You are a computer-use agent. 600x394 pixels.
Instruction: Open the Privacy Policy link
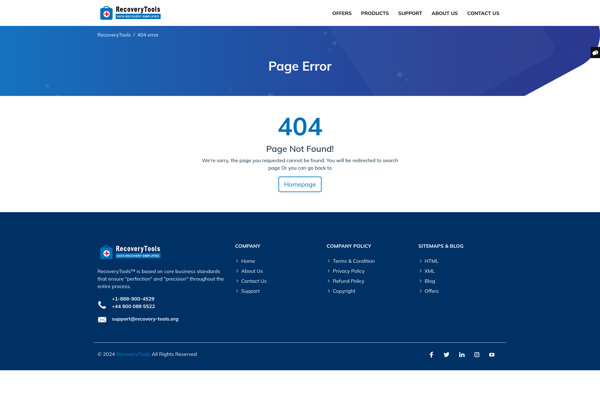click(349, 271)
